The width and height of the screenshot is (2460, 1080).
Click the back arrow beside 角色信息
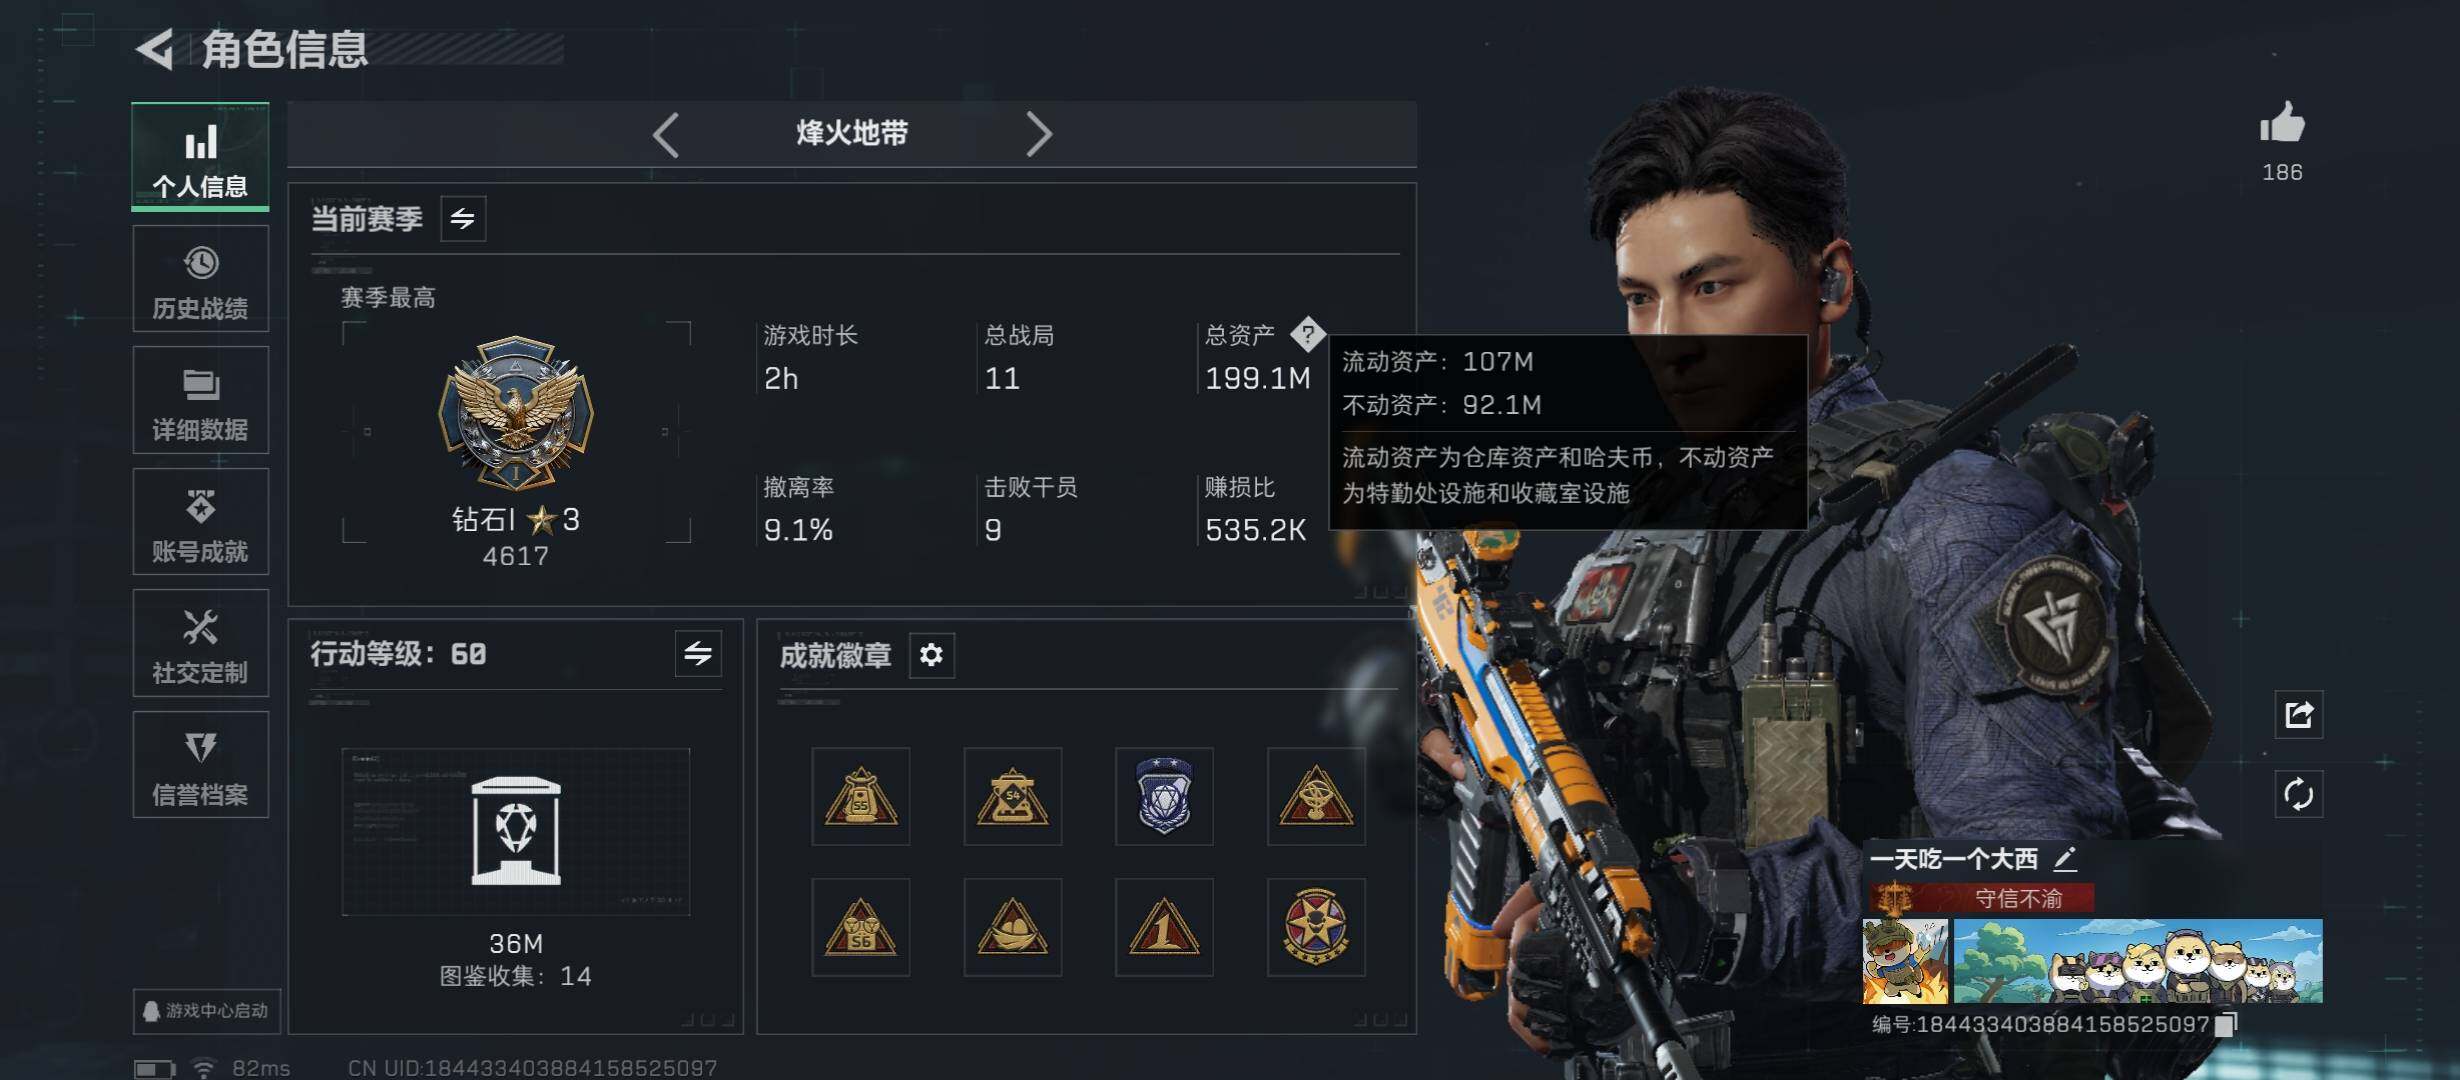[x=155, y=49]
